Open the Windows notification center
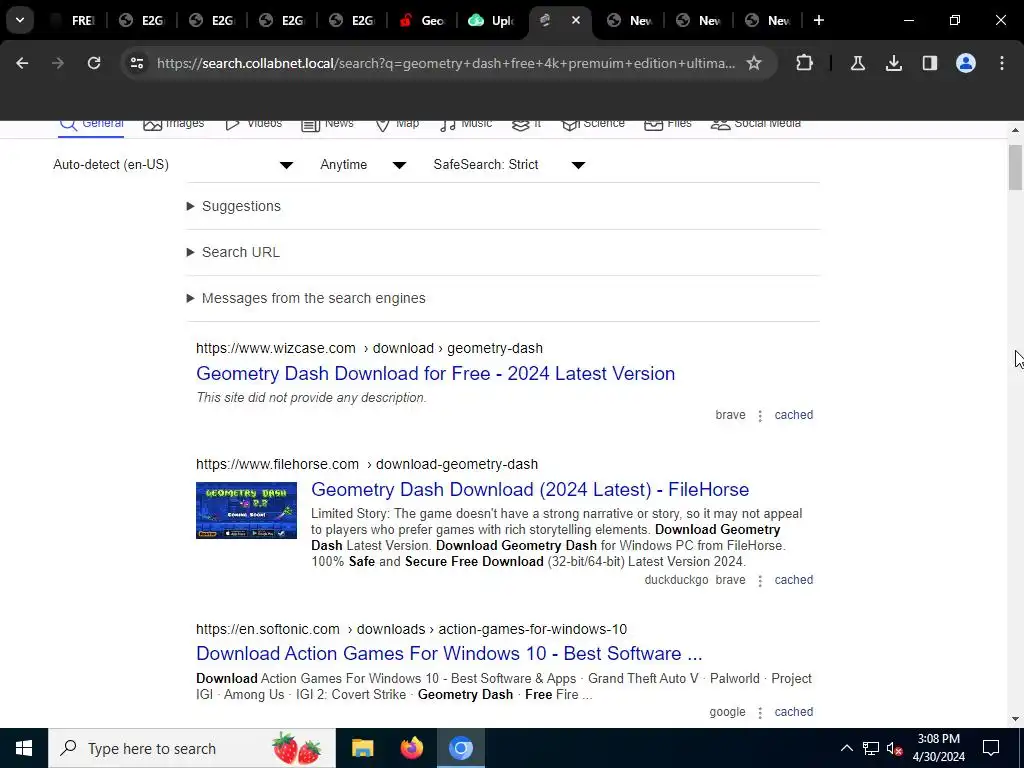 [x=991, y=748]
